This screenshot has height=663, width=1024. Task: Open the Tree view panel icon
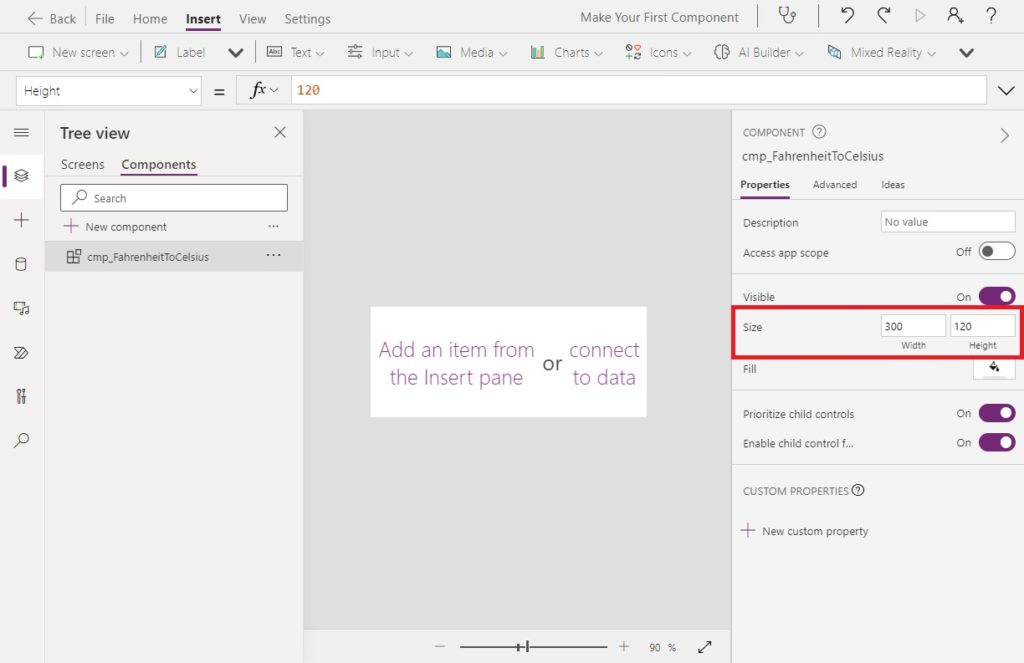click(22, 176)
